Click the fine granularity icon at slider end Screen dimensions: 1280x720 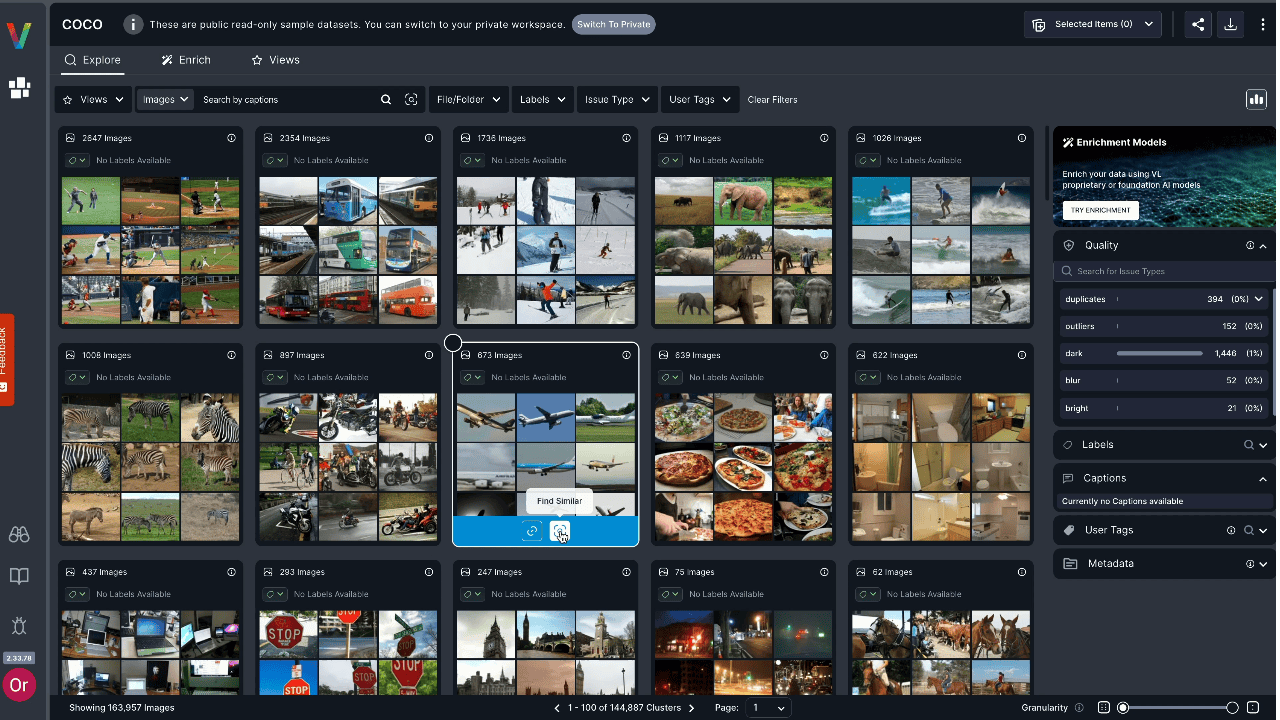pos(1254,707)
